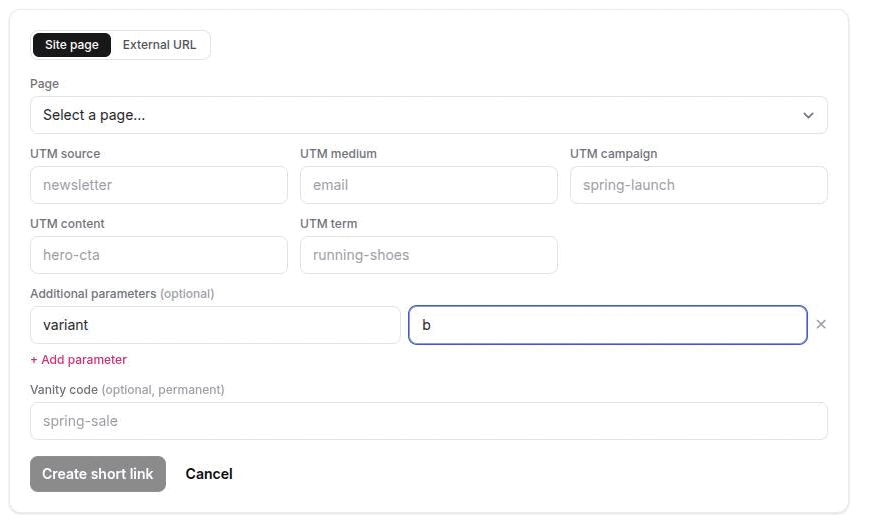The height and width of the screenshot is (530, 880).
Task: Click the parameter value field containing b
Action: (608, 325)
